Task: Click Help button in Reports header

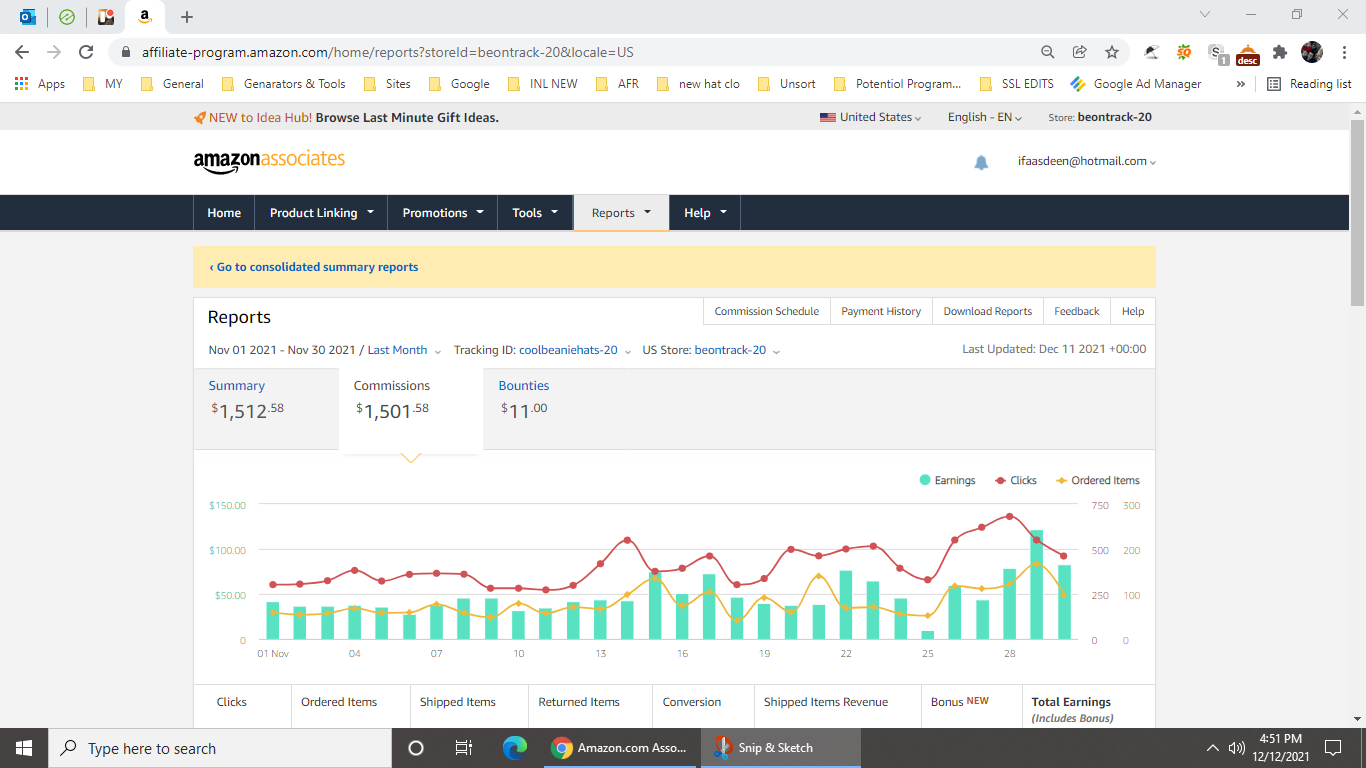Action: click(1133, 311)
